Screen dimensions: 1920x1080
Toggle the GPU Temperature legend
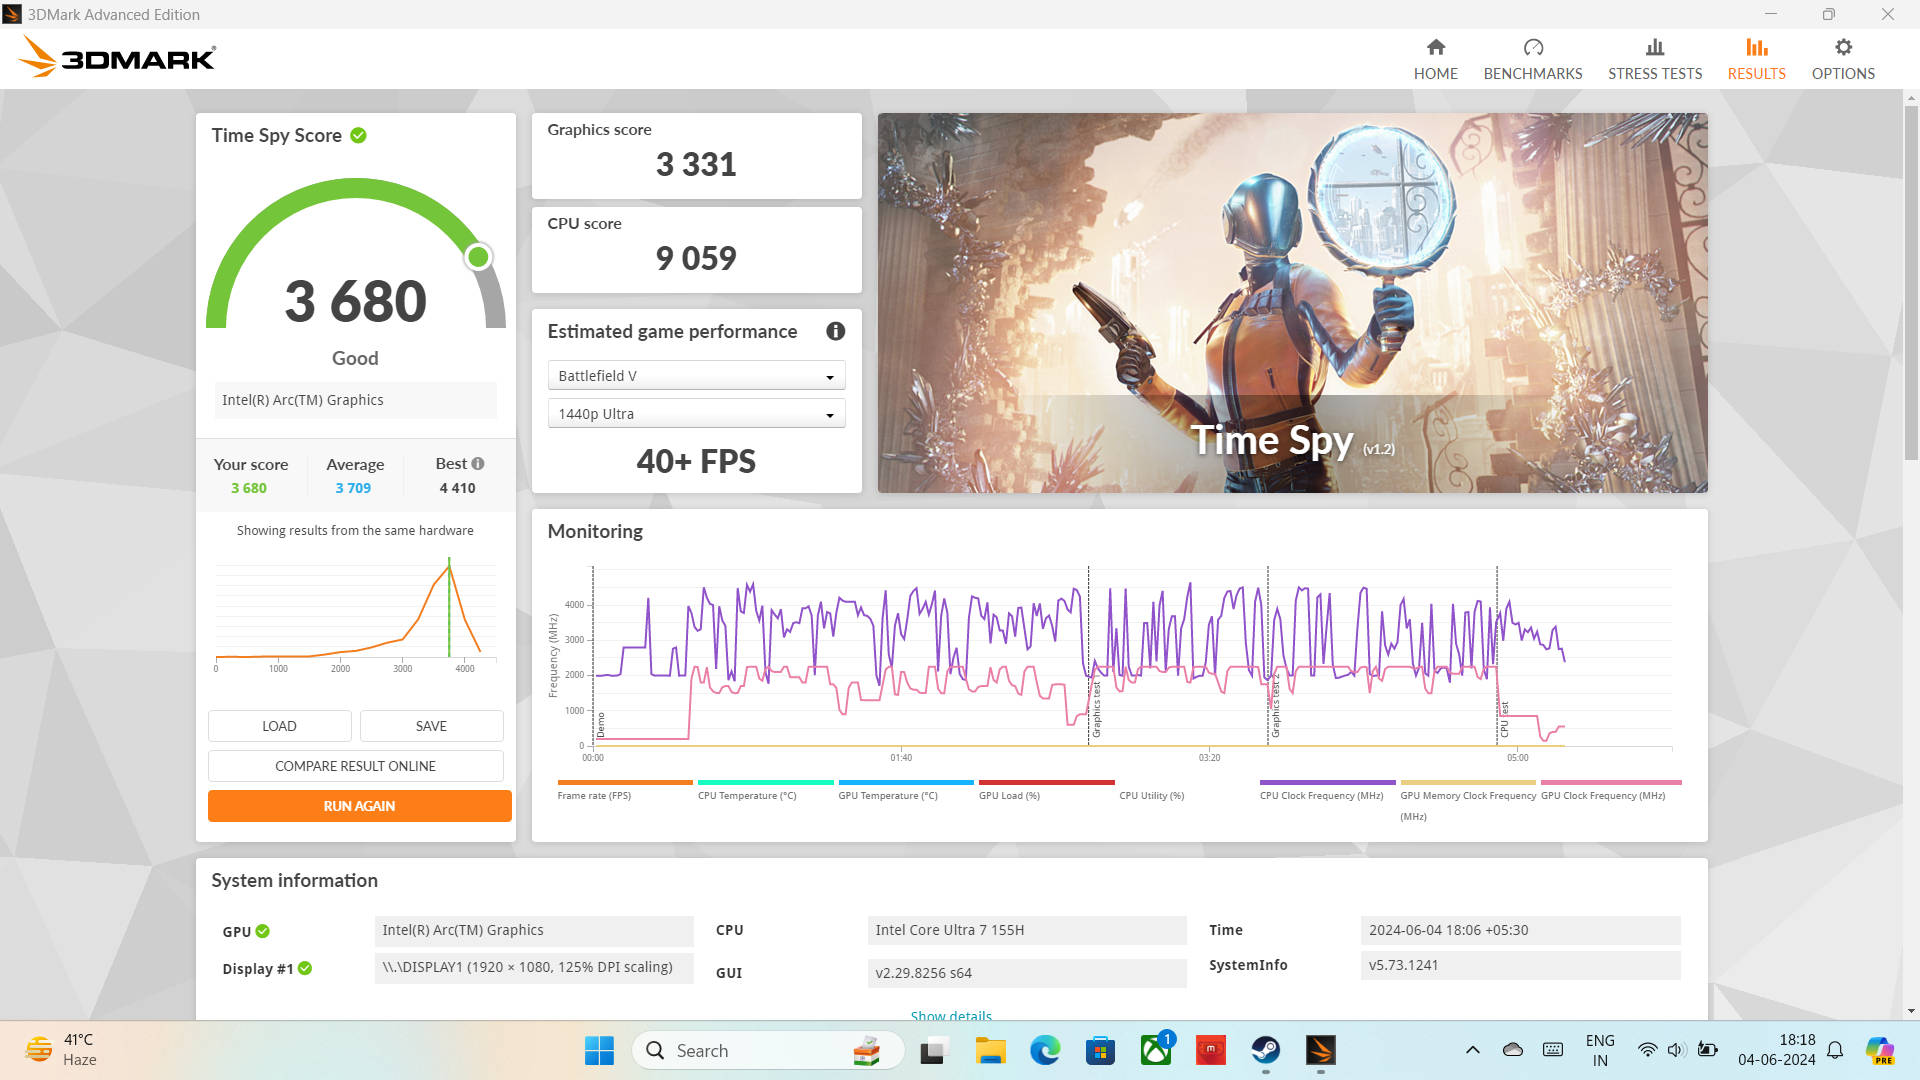click(x=905, y=789)
